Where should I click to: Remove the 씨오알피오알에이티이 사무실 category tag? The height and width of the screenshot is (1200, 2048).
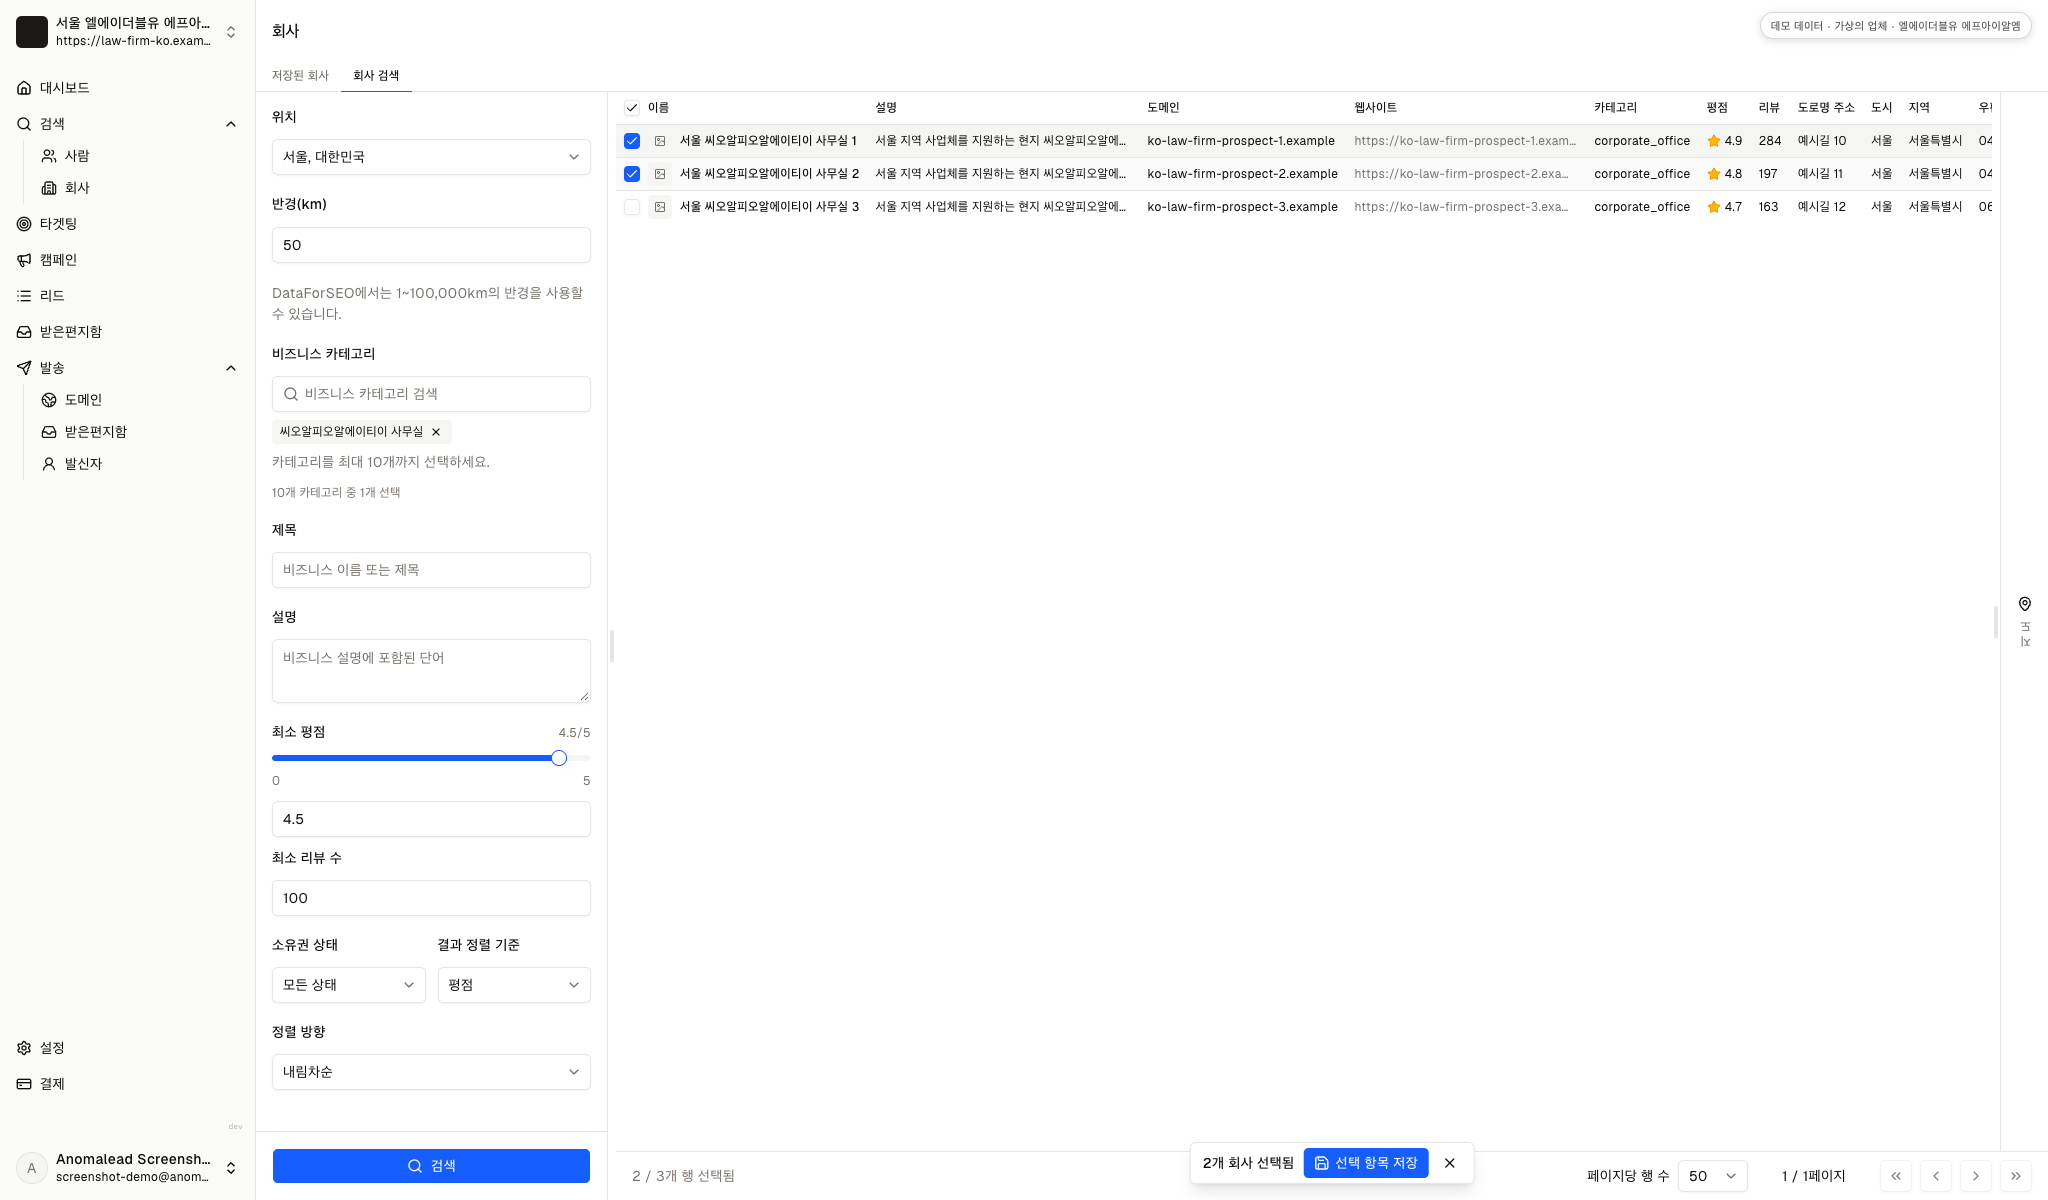point(436,432)
